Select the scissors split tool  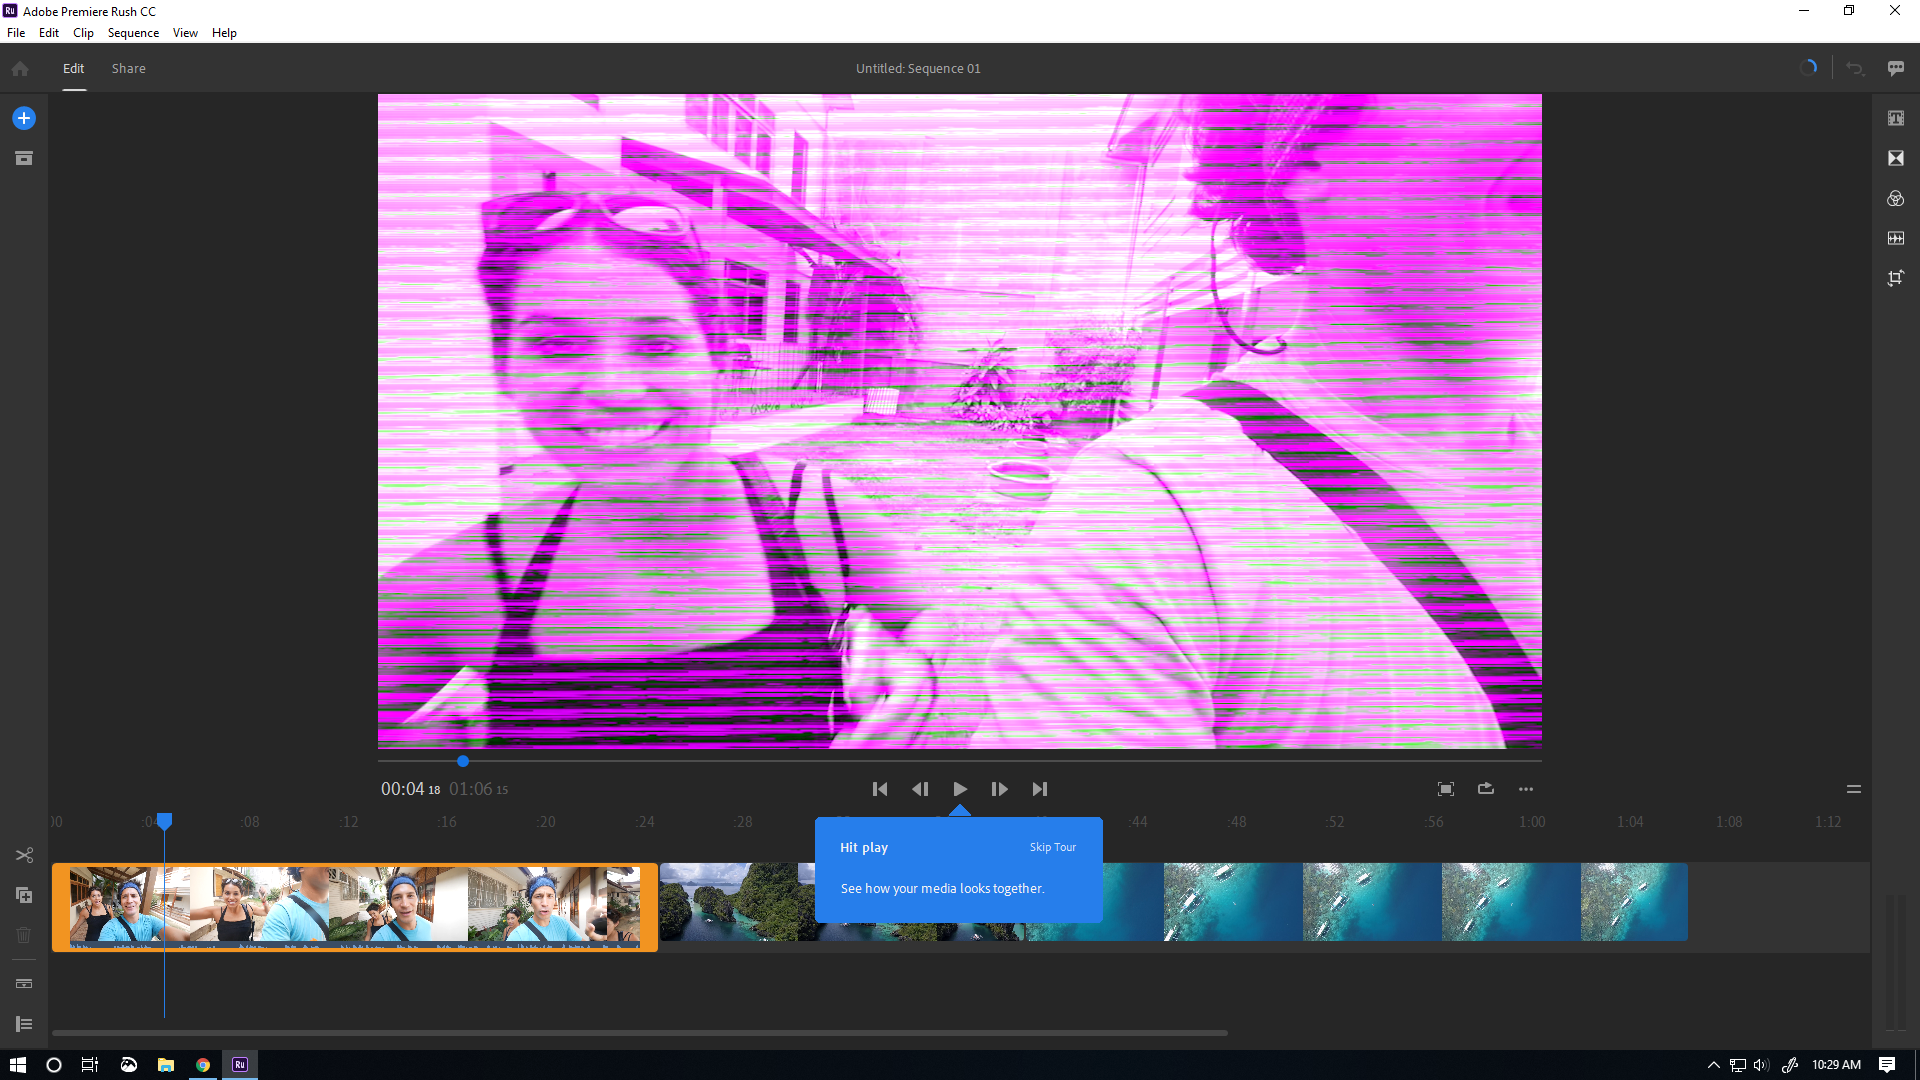24,855
